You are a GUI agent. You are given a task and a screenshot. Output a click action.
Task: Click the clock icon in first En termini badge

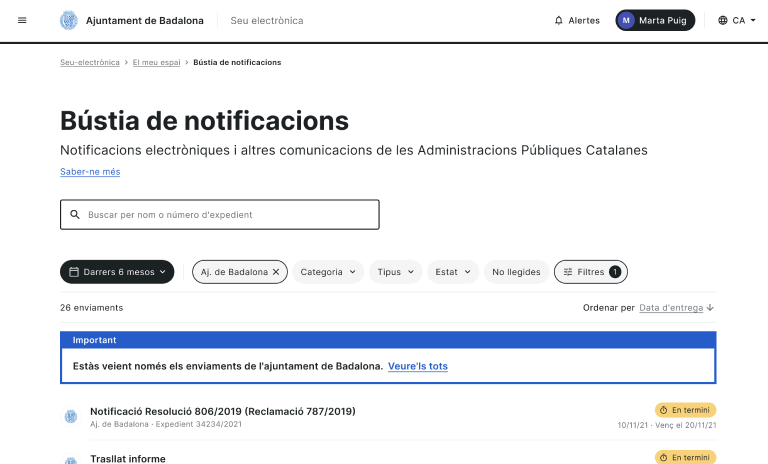tap(664, 410)
